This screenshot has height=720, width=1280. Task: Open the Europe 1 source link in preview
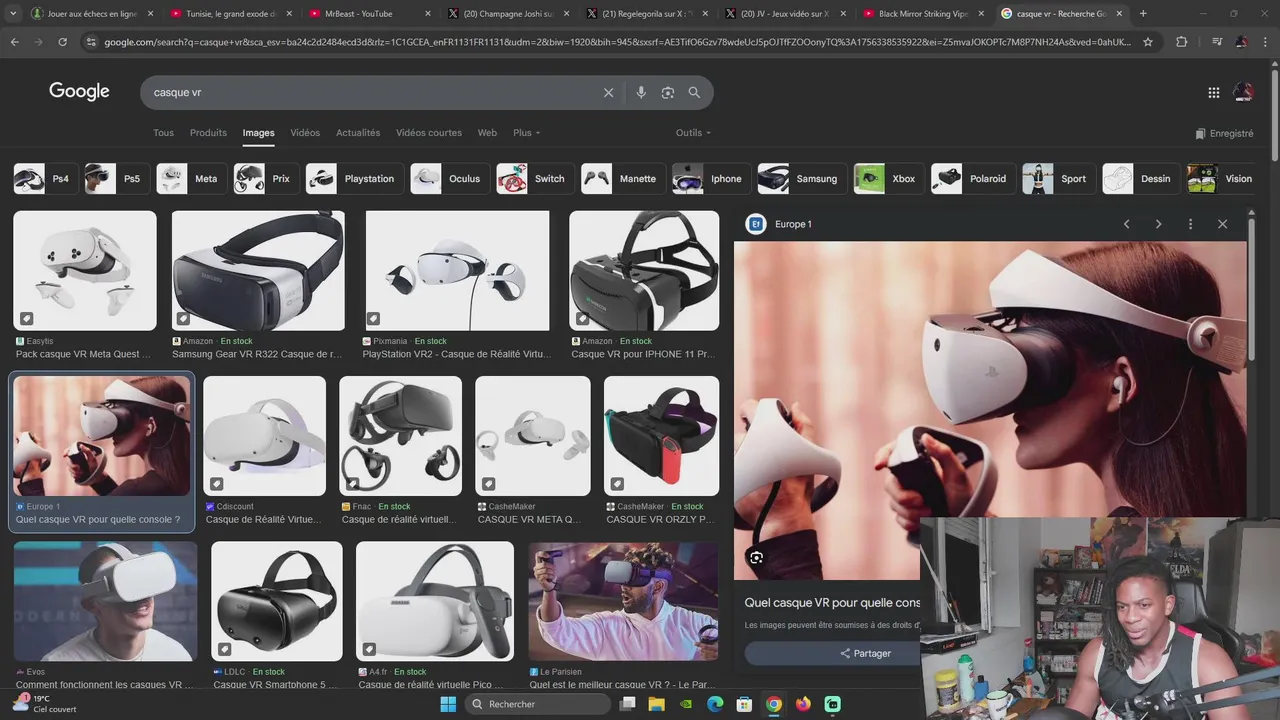pyautogui.click(x=793, y=224)
